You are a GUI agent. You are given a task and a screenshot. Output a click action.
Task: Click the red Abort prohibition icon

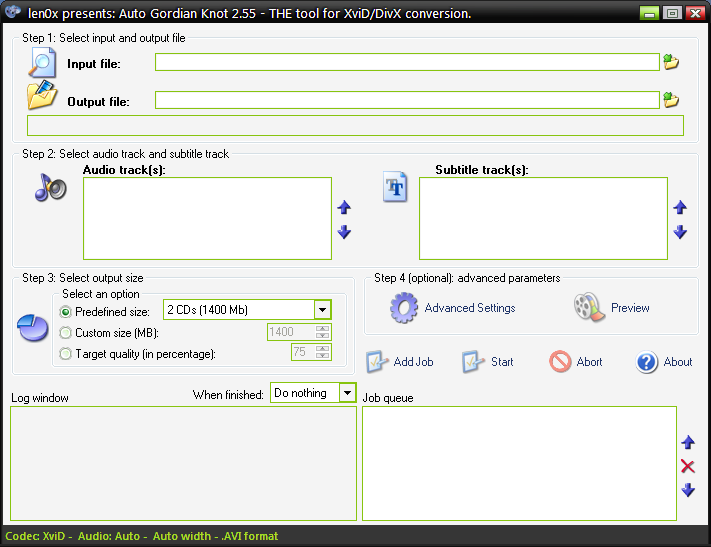coord(560,361)
